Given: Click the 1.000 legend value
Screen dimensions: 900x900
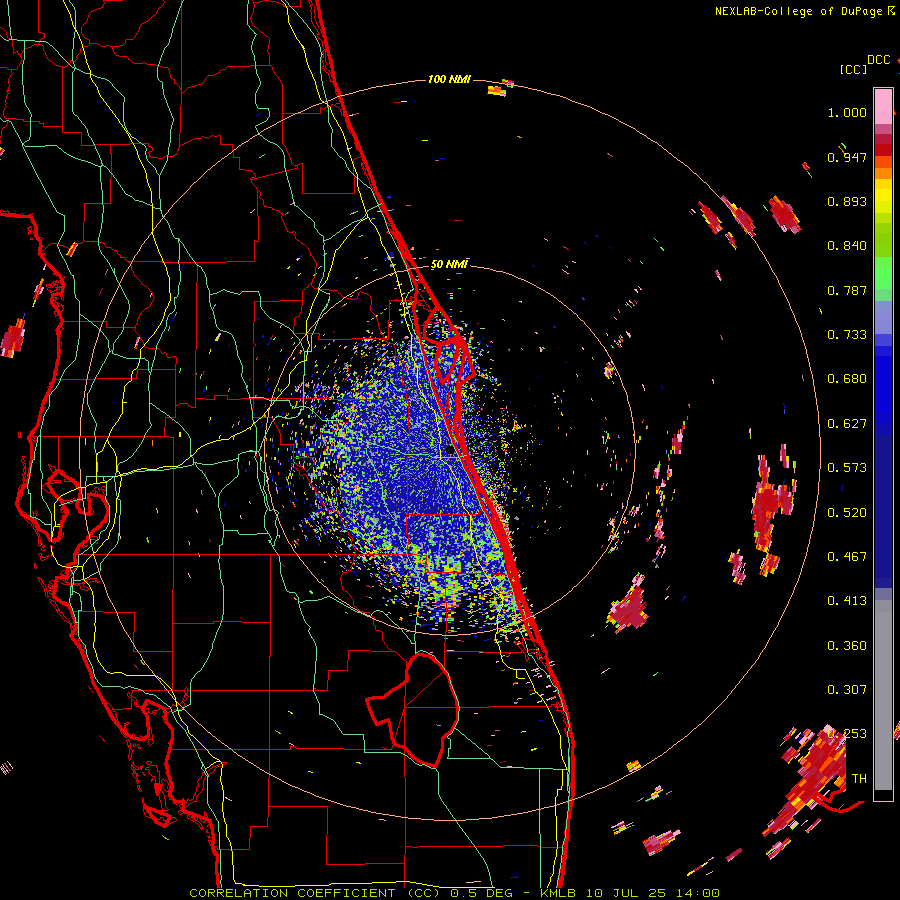Looking at the screenshot, I should point(847,112).
